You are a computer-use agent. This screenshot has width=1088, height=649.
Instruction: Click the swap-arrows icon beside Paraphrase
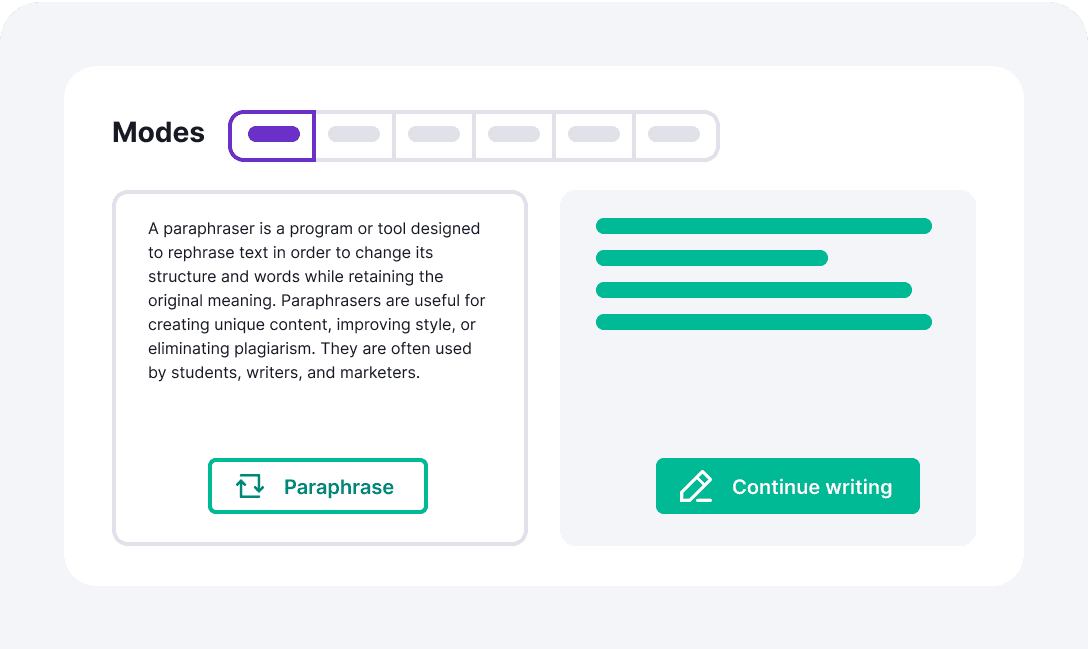click(250, 486)
